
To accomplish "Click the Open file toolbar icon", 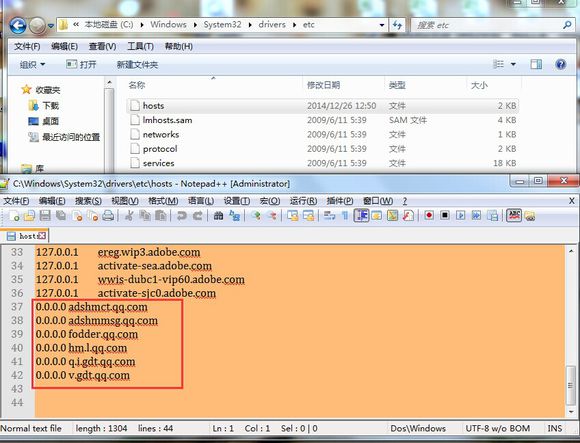I will (x=29, y=215).
